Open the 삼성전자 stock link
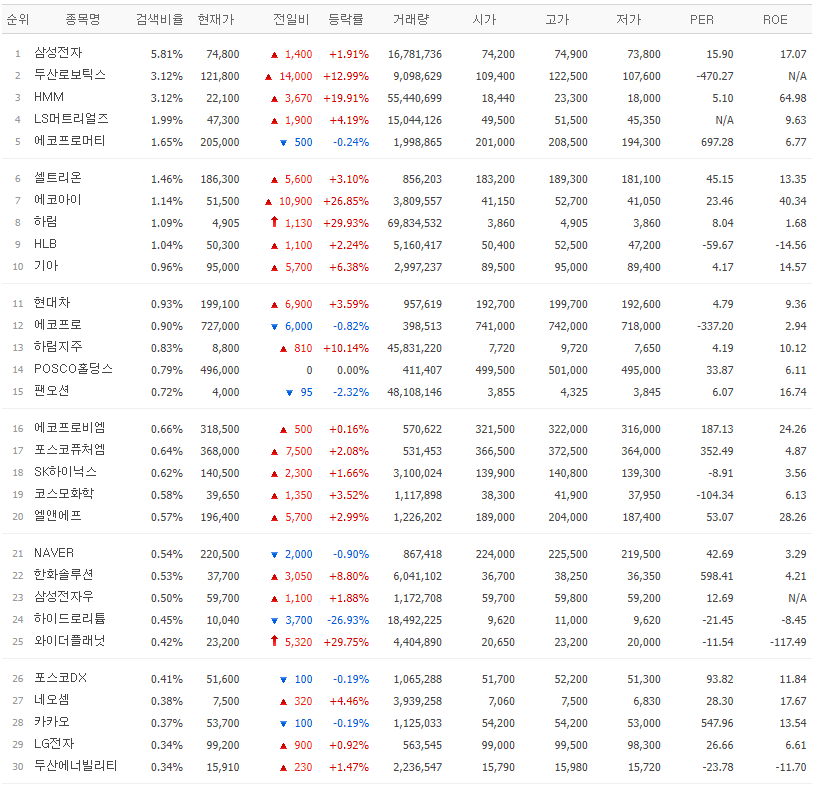 [x=58, y=53]
